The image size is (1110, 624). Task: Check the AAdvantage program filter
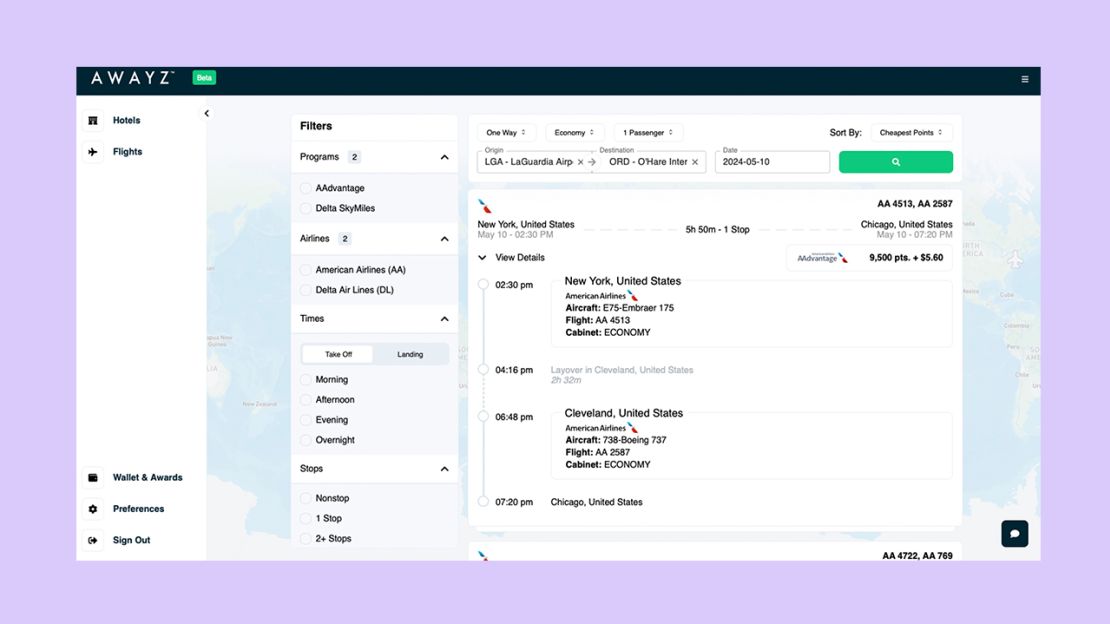tap(306, 188)
